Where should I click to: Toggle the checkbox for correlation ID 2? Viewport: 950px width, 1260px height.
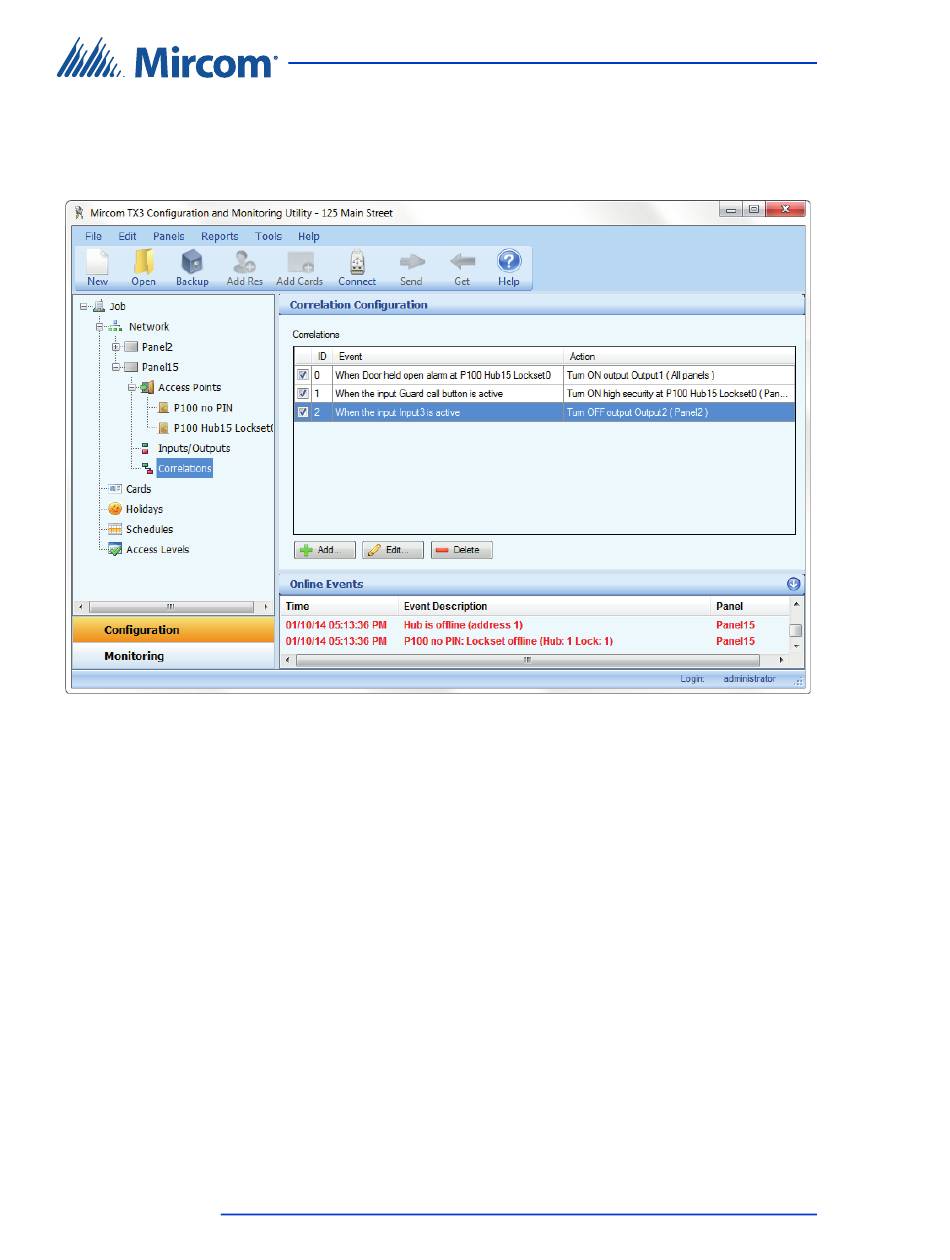(302, 412)
